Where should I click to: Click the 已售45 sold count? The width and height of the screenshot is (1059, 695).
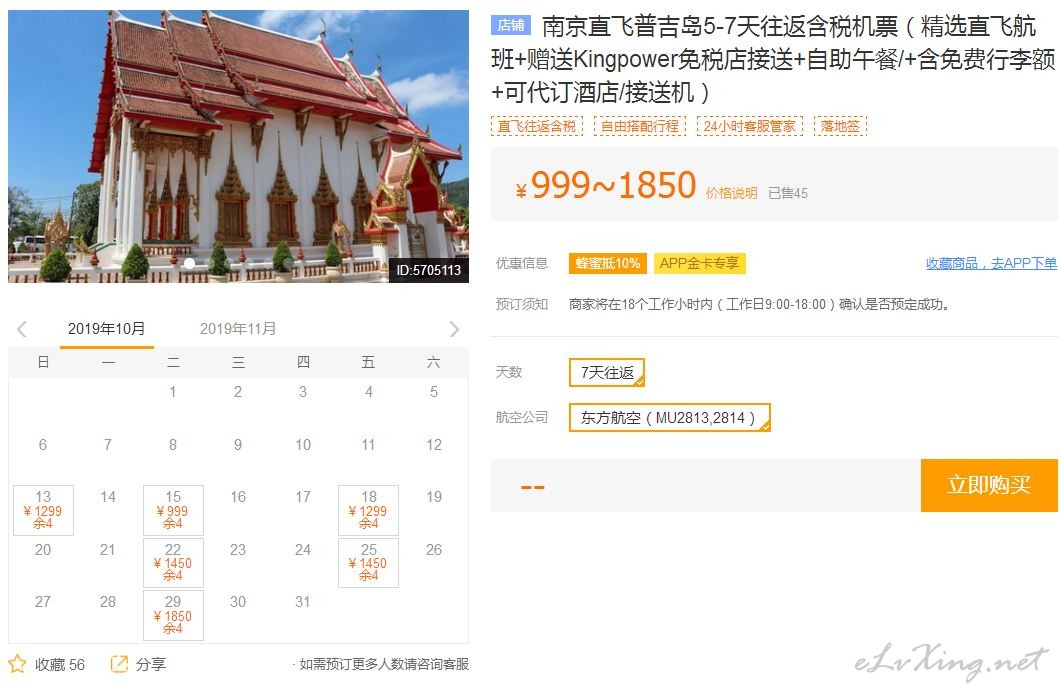[x=787, y=193]
